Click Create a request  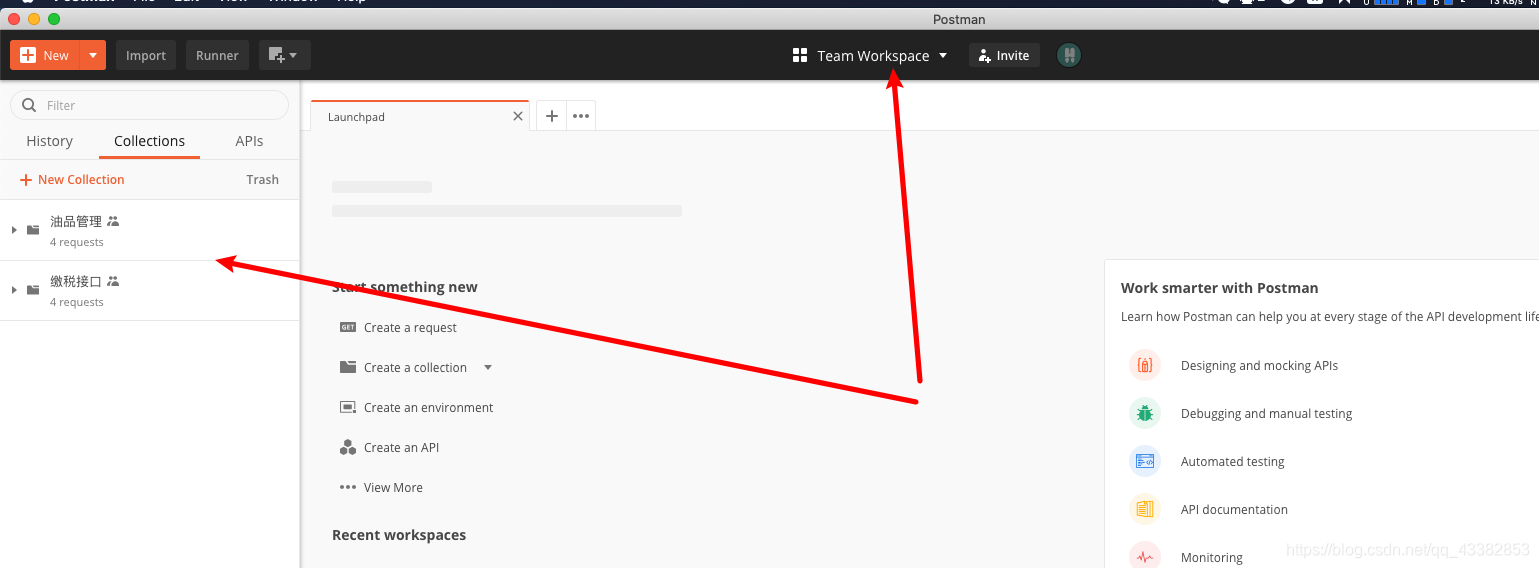click(410, 327)
